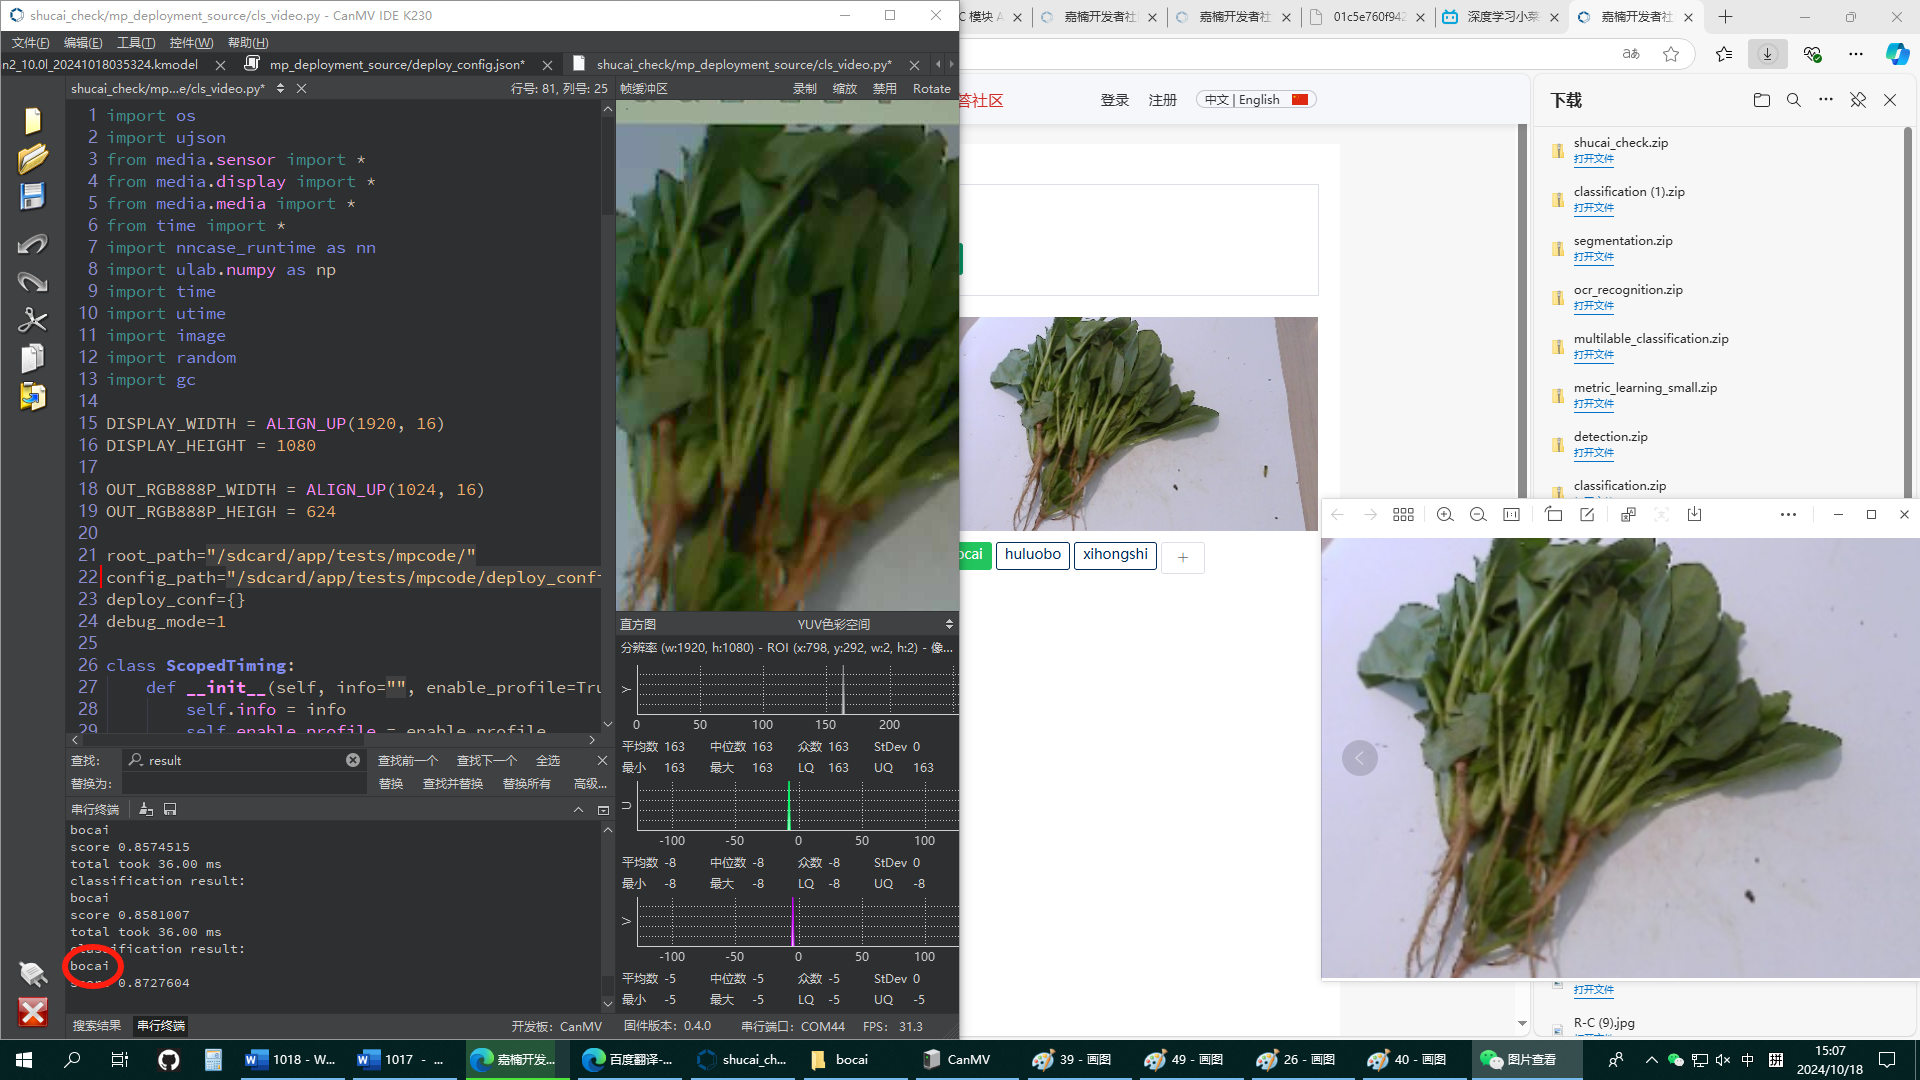Image resolution: width=1920 pixels, height=1080 pixels.
Task: Stop the script with the red X icon
Action: [x=32, y=1012]
